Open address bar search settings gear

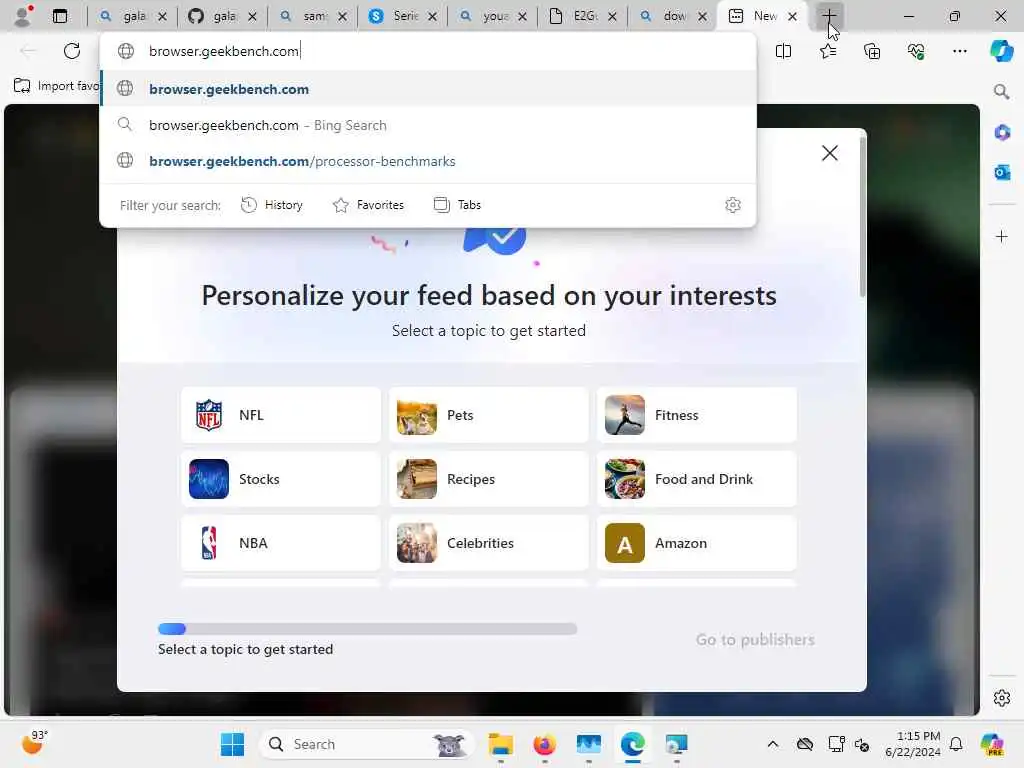point(733,205)
